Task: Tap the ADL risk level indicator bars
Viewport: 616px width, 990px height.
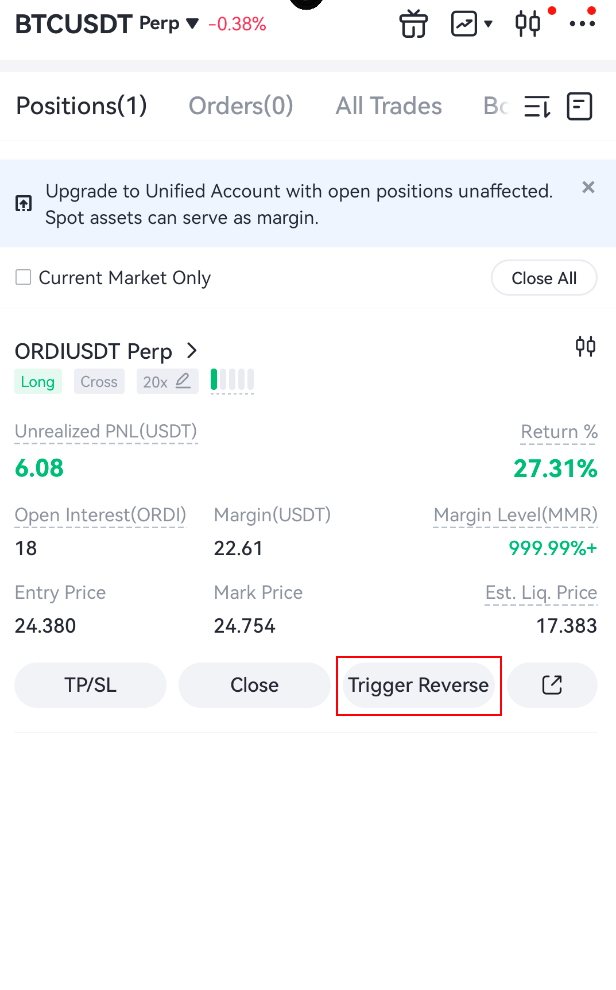Action: 232,380
